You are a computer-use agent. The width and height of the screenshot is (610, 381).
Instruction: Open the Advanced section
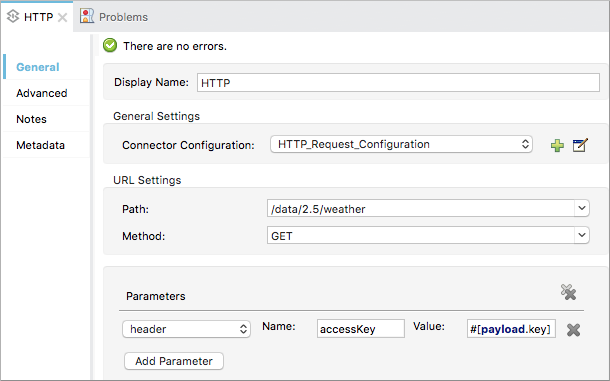tap(42, 93)
